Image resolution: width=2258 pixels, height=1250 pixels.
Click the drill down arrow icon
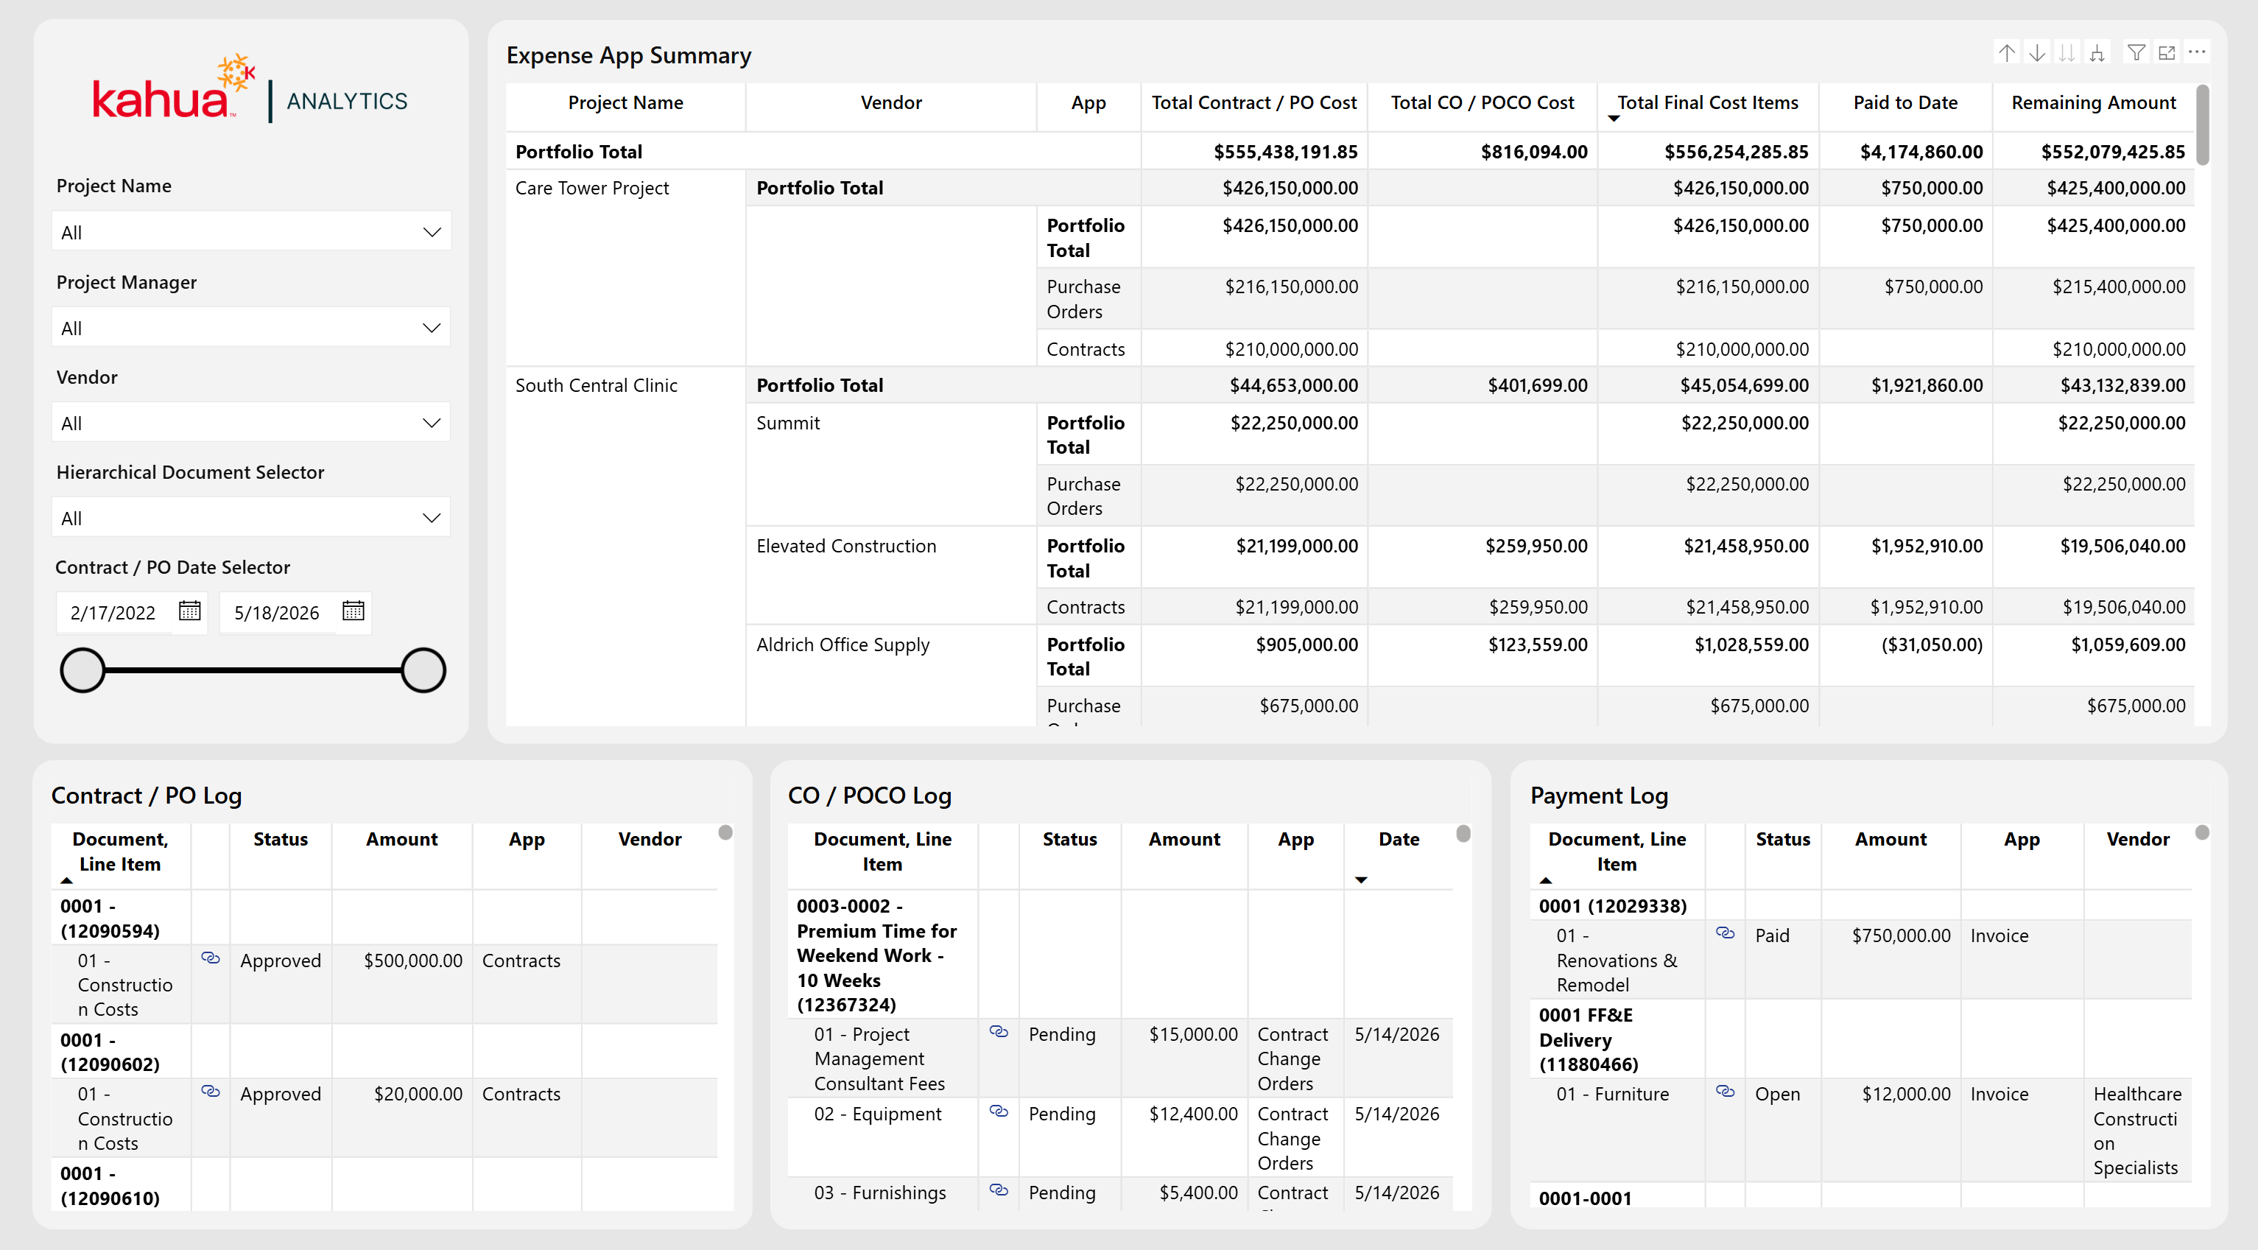coord(2037,53)
